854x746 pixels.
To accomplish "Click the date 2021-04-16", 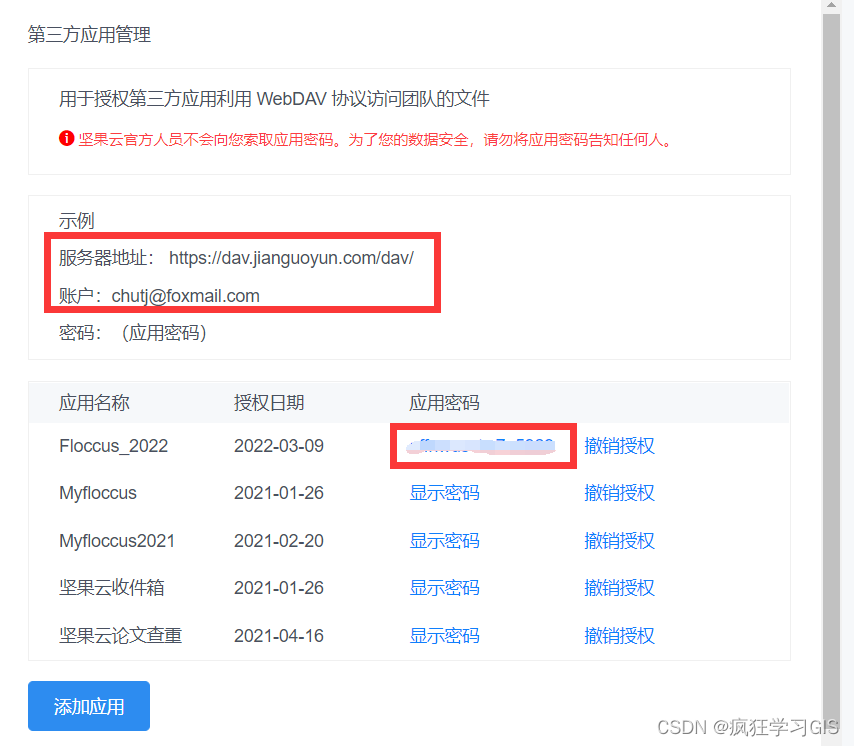I will point(279,636).
